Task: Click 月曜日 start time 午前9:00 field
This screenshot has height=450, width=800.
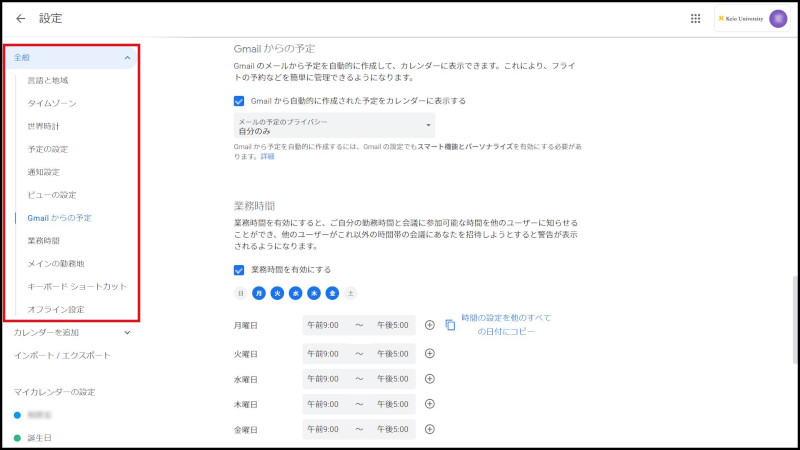Action: pos(324,325)
